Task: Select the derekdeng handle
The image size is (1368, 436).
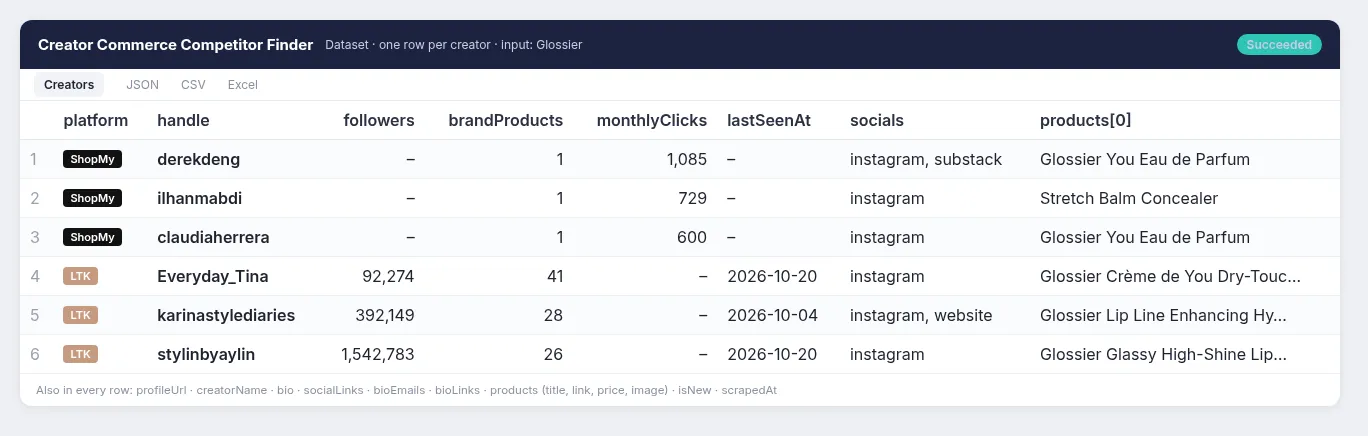Action: 198,159
